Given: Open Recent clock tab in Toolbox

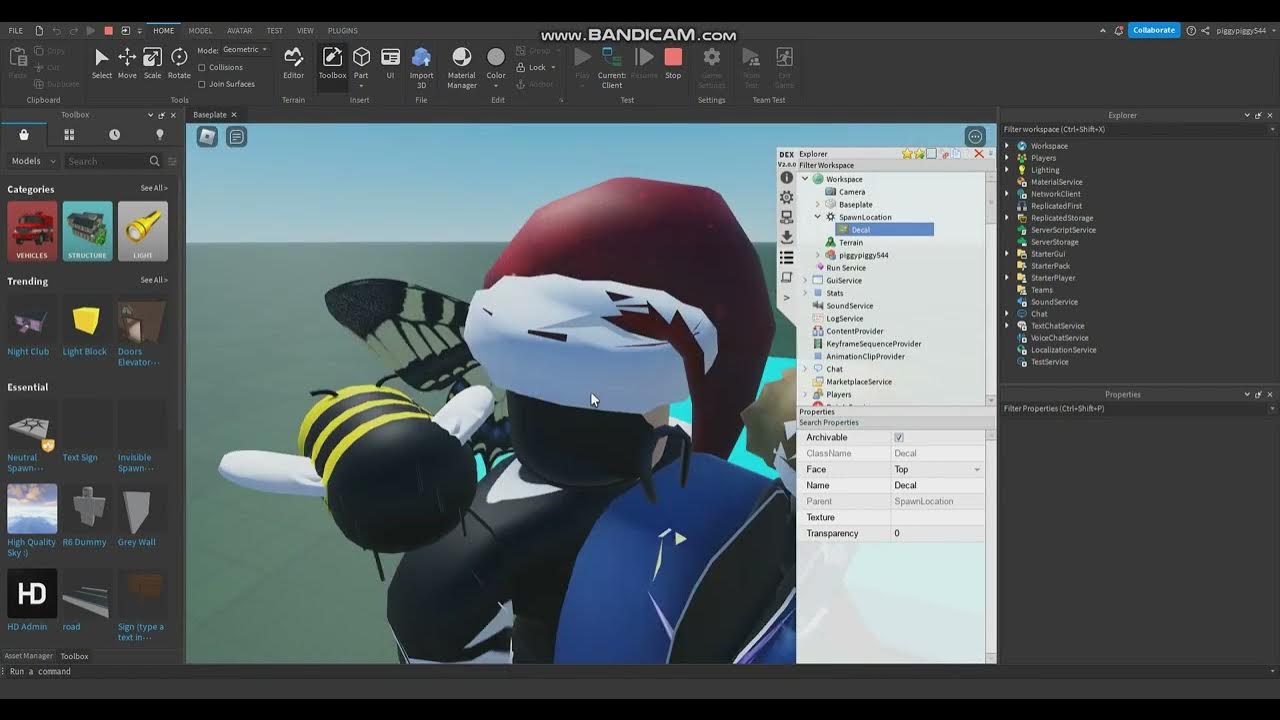Looking at the screenshot, I should point(114,134).
